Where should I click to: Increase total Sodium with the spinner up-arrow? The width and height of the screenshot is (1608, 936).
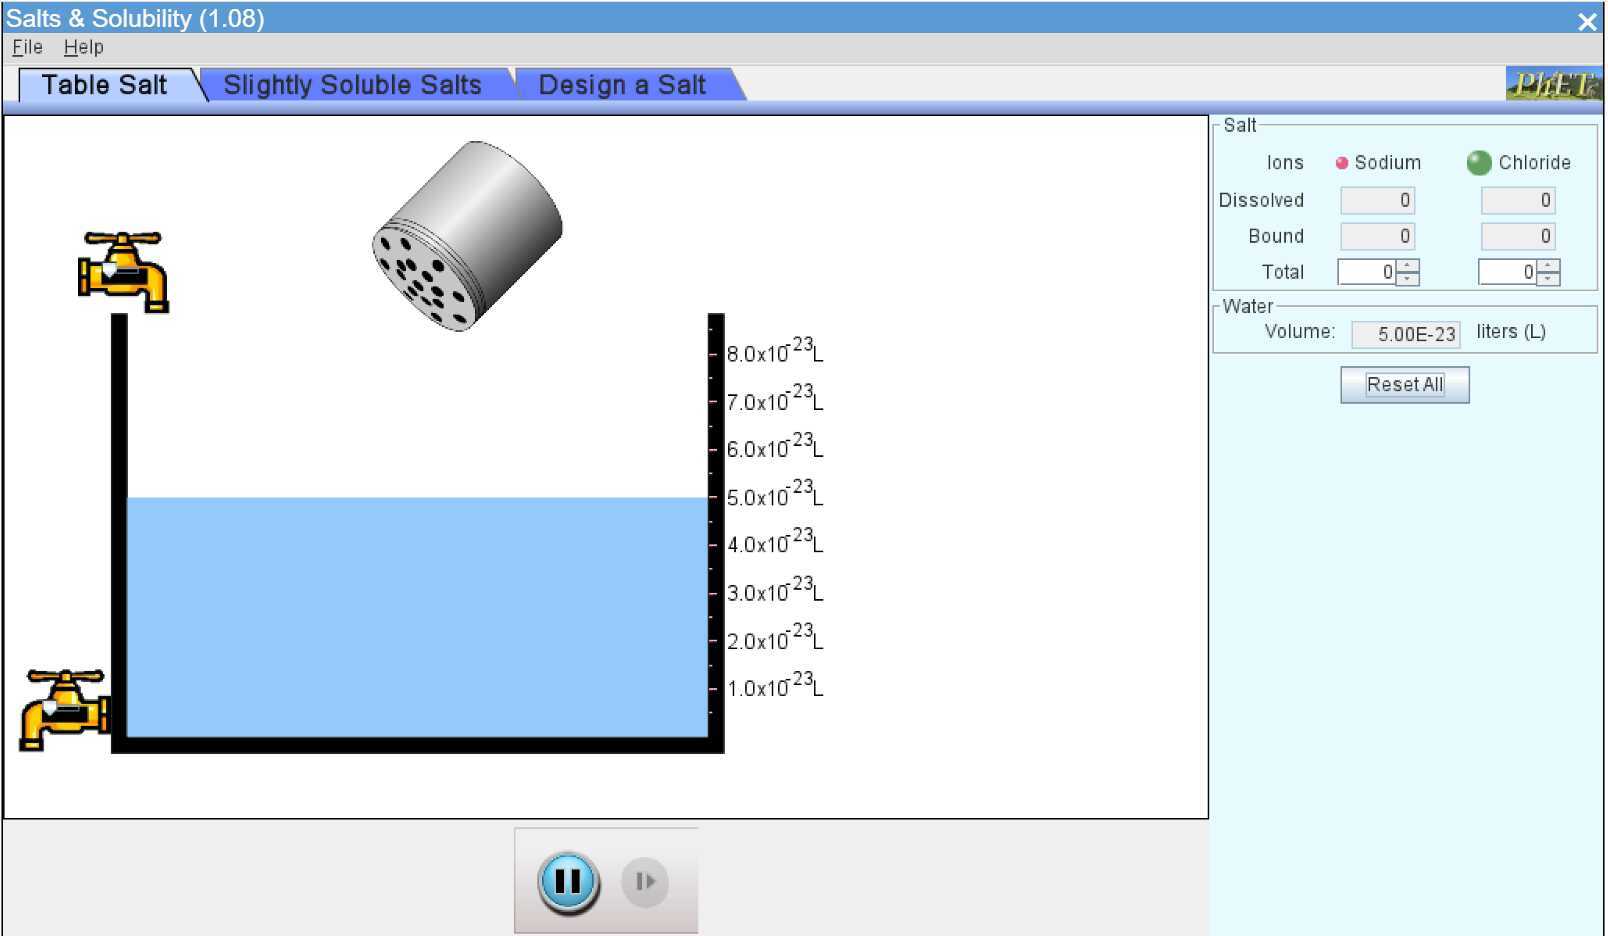pos(1407,266)
